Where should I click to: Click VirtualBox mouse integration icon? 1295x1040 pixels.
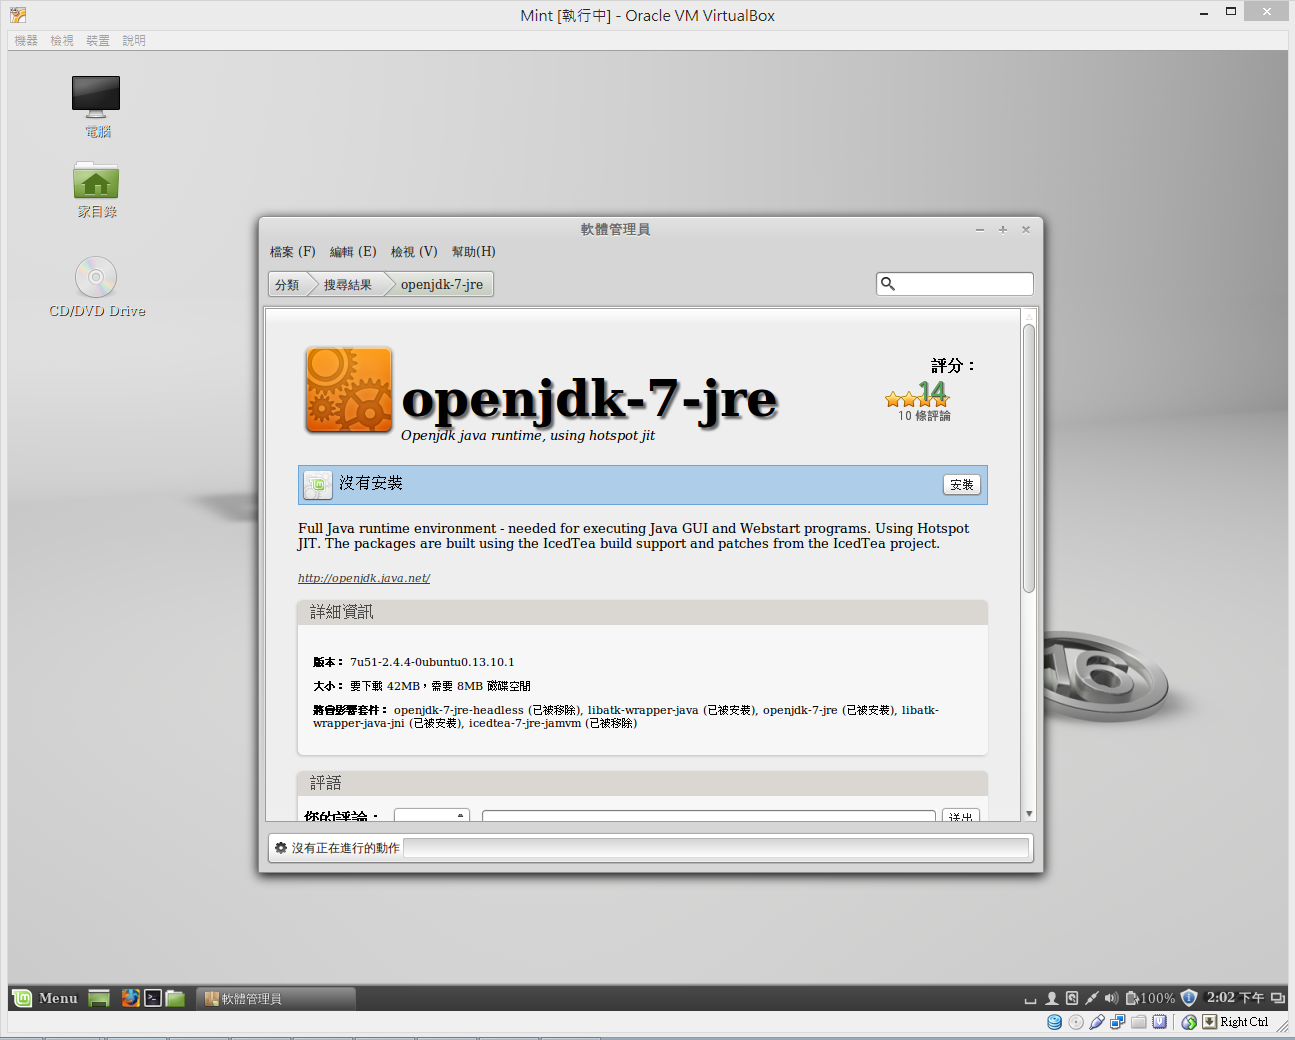pyautogui.click(x=1189, y=1022)
